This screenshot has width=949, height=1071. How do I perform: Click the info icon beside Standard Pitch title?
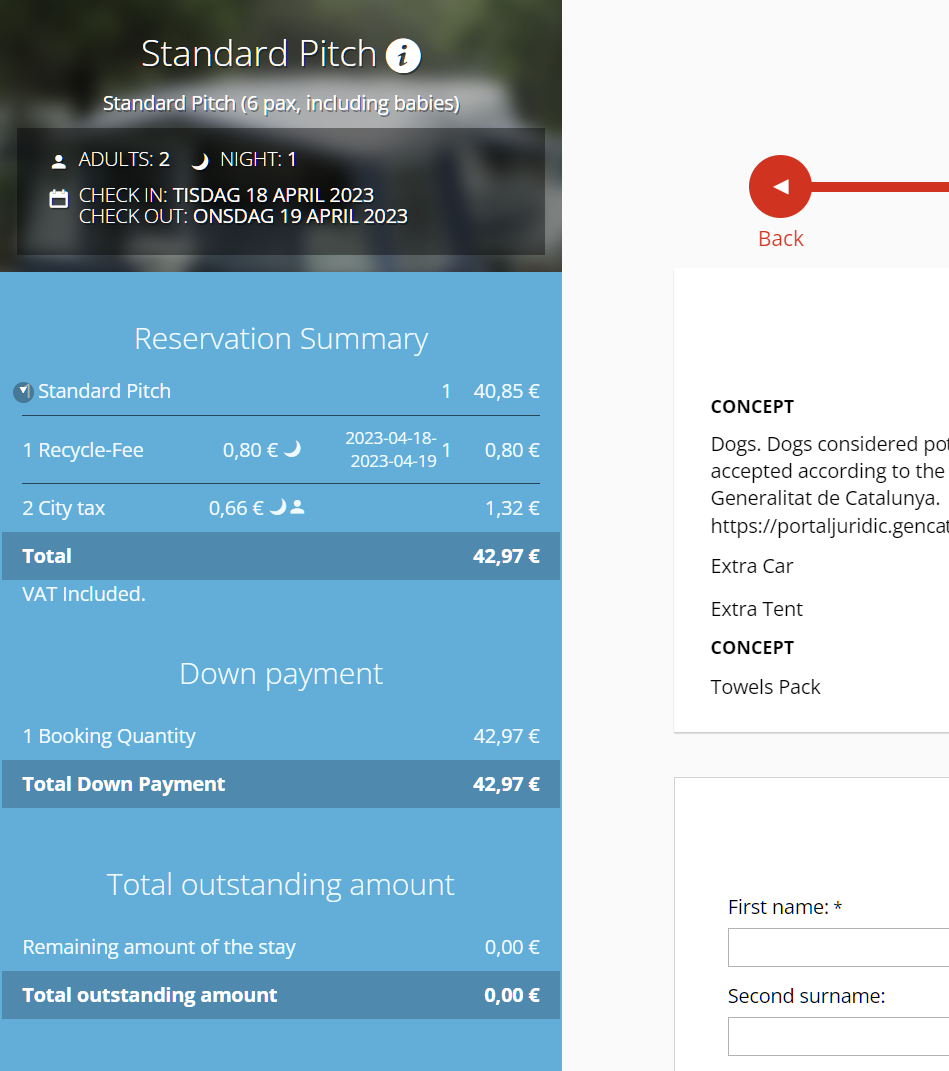click(x=403, y=55)
